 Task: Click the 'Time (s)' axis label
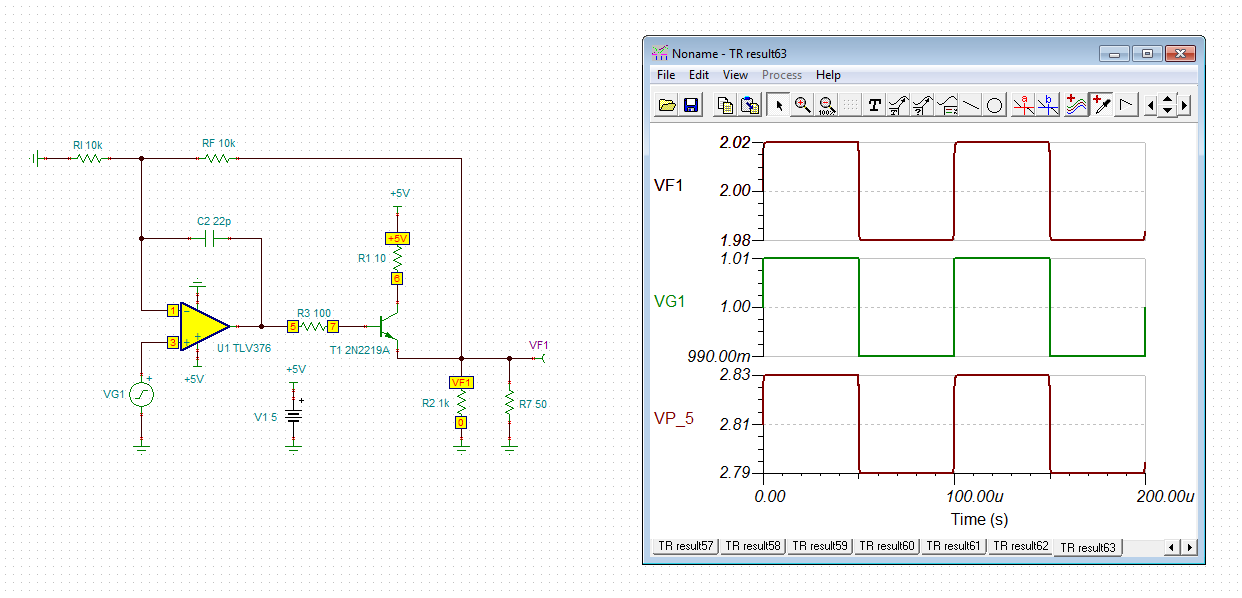pos(979,519)
